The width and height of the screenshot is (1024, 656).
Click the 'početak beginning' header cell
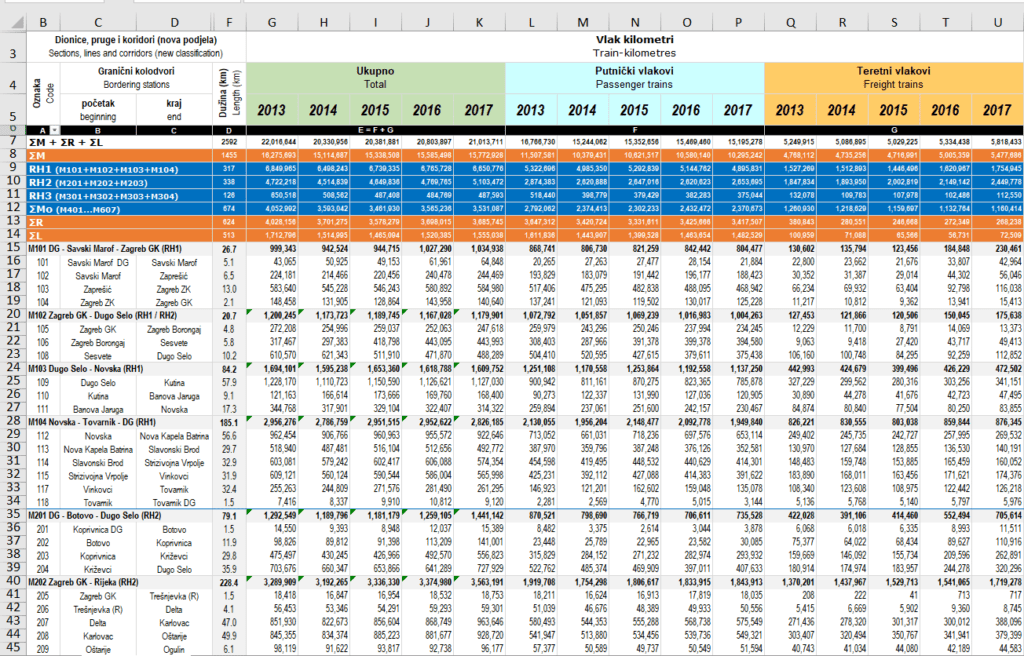(98, 110)
